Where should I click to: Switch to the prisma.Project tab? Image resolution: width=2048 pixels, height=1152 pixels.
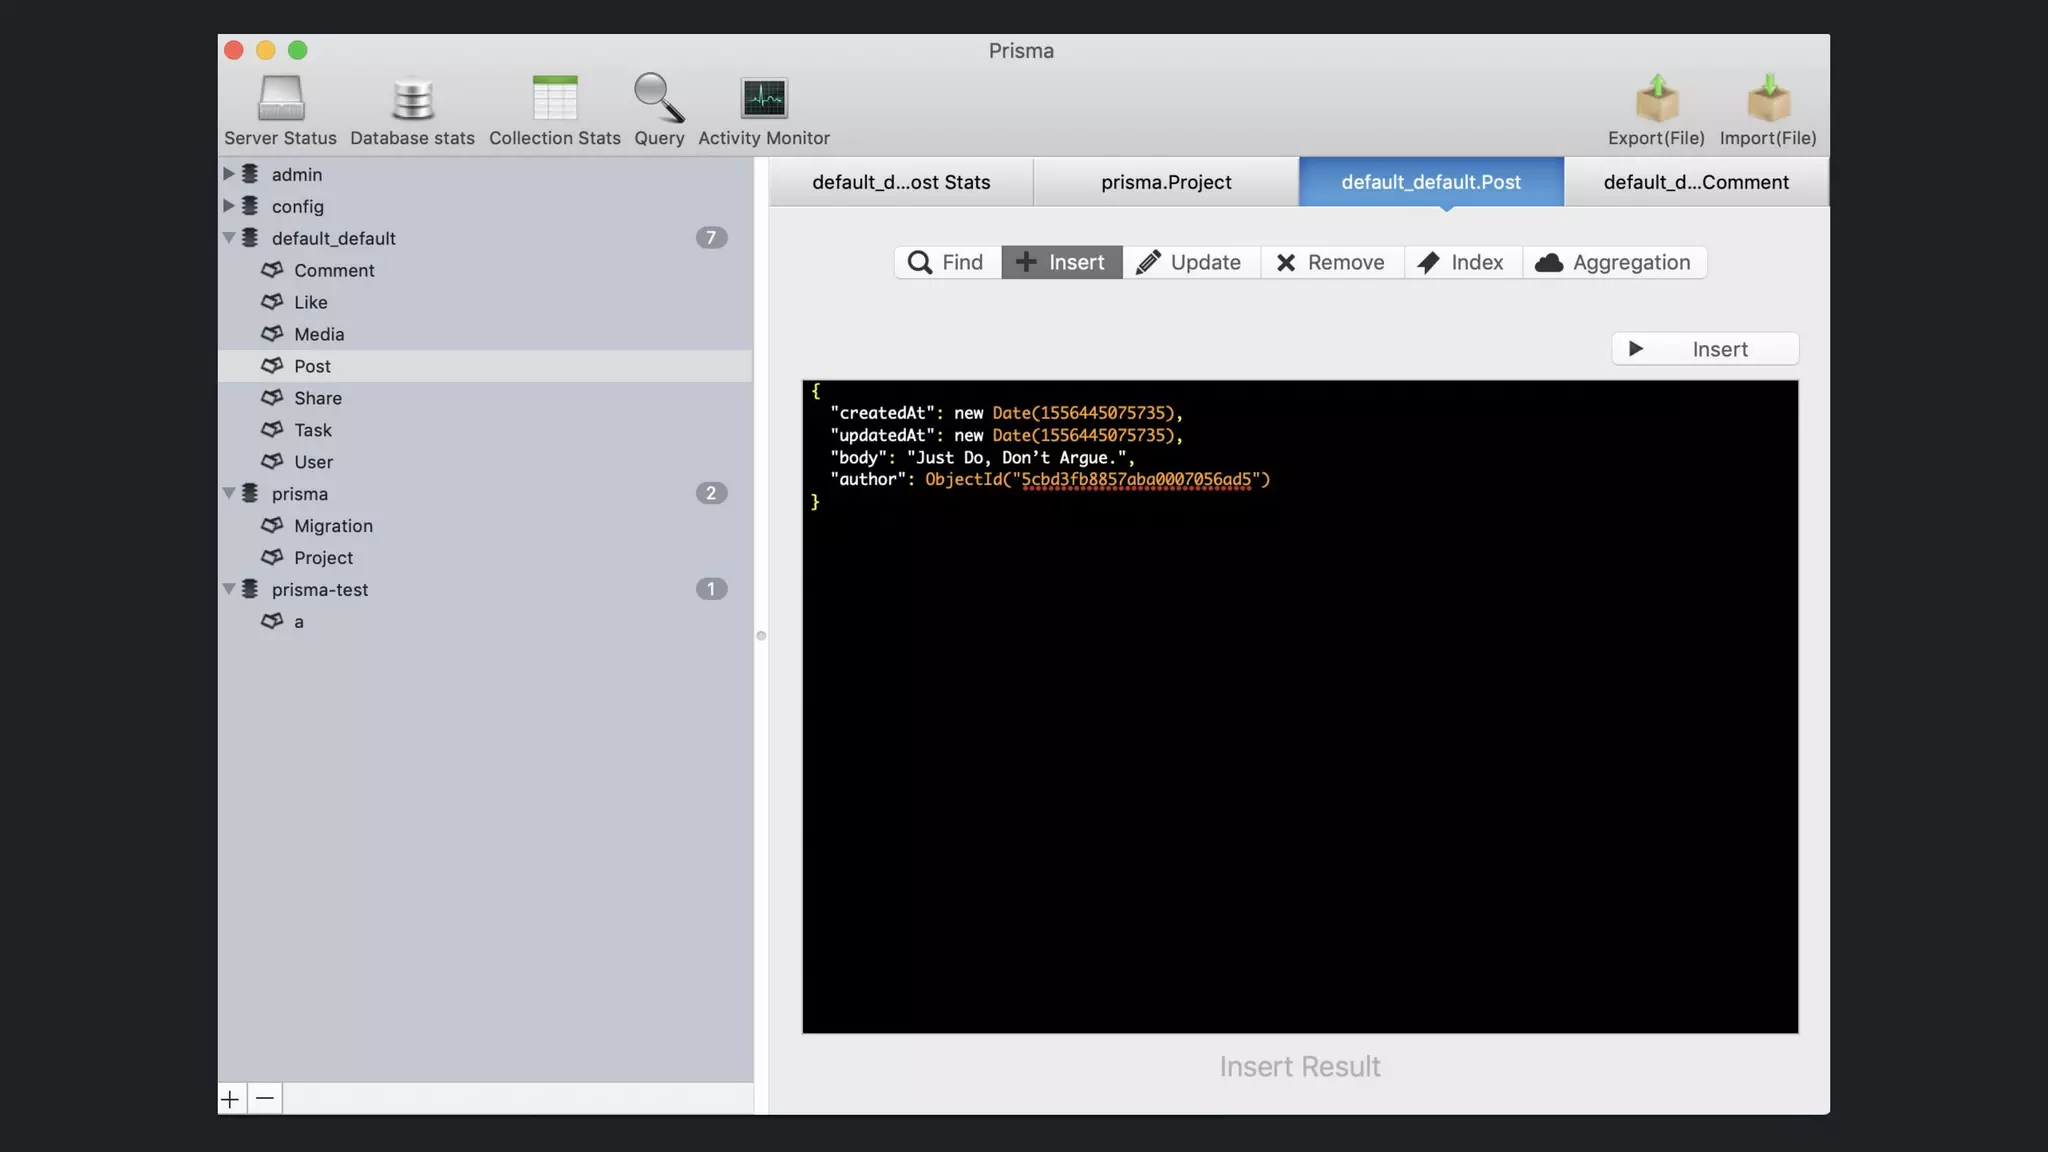tap(1166, 182)
